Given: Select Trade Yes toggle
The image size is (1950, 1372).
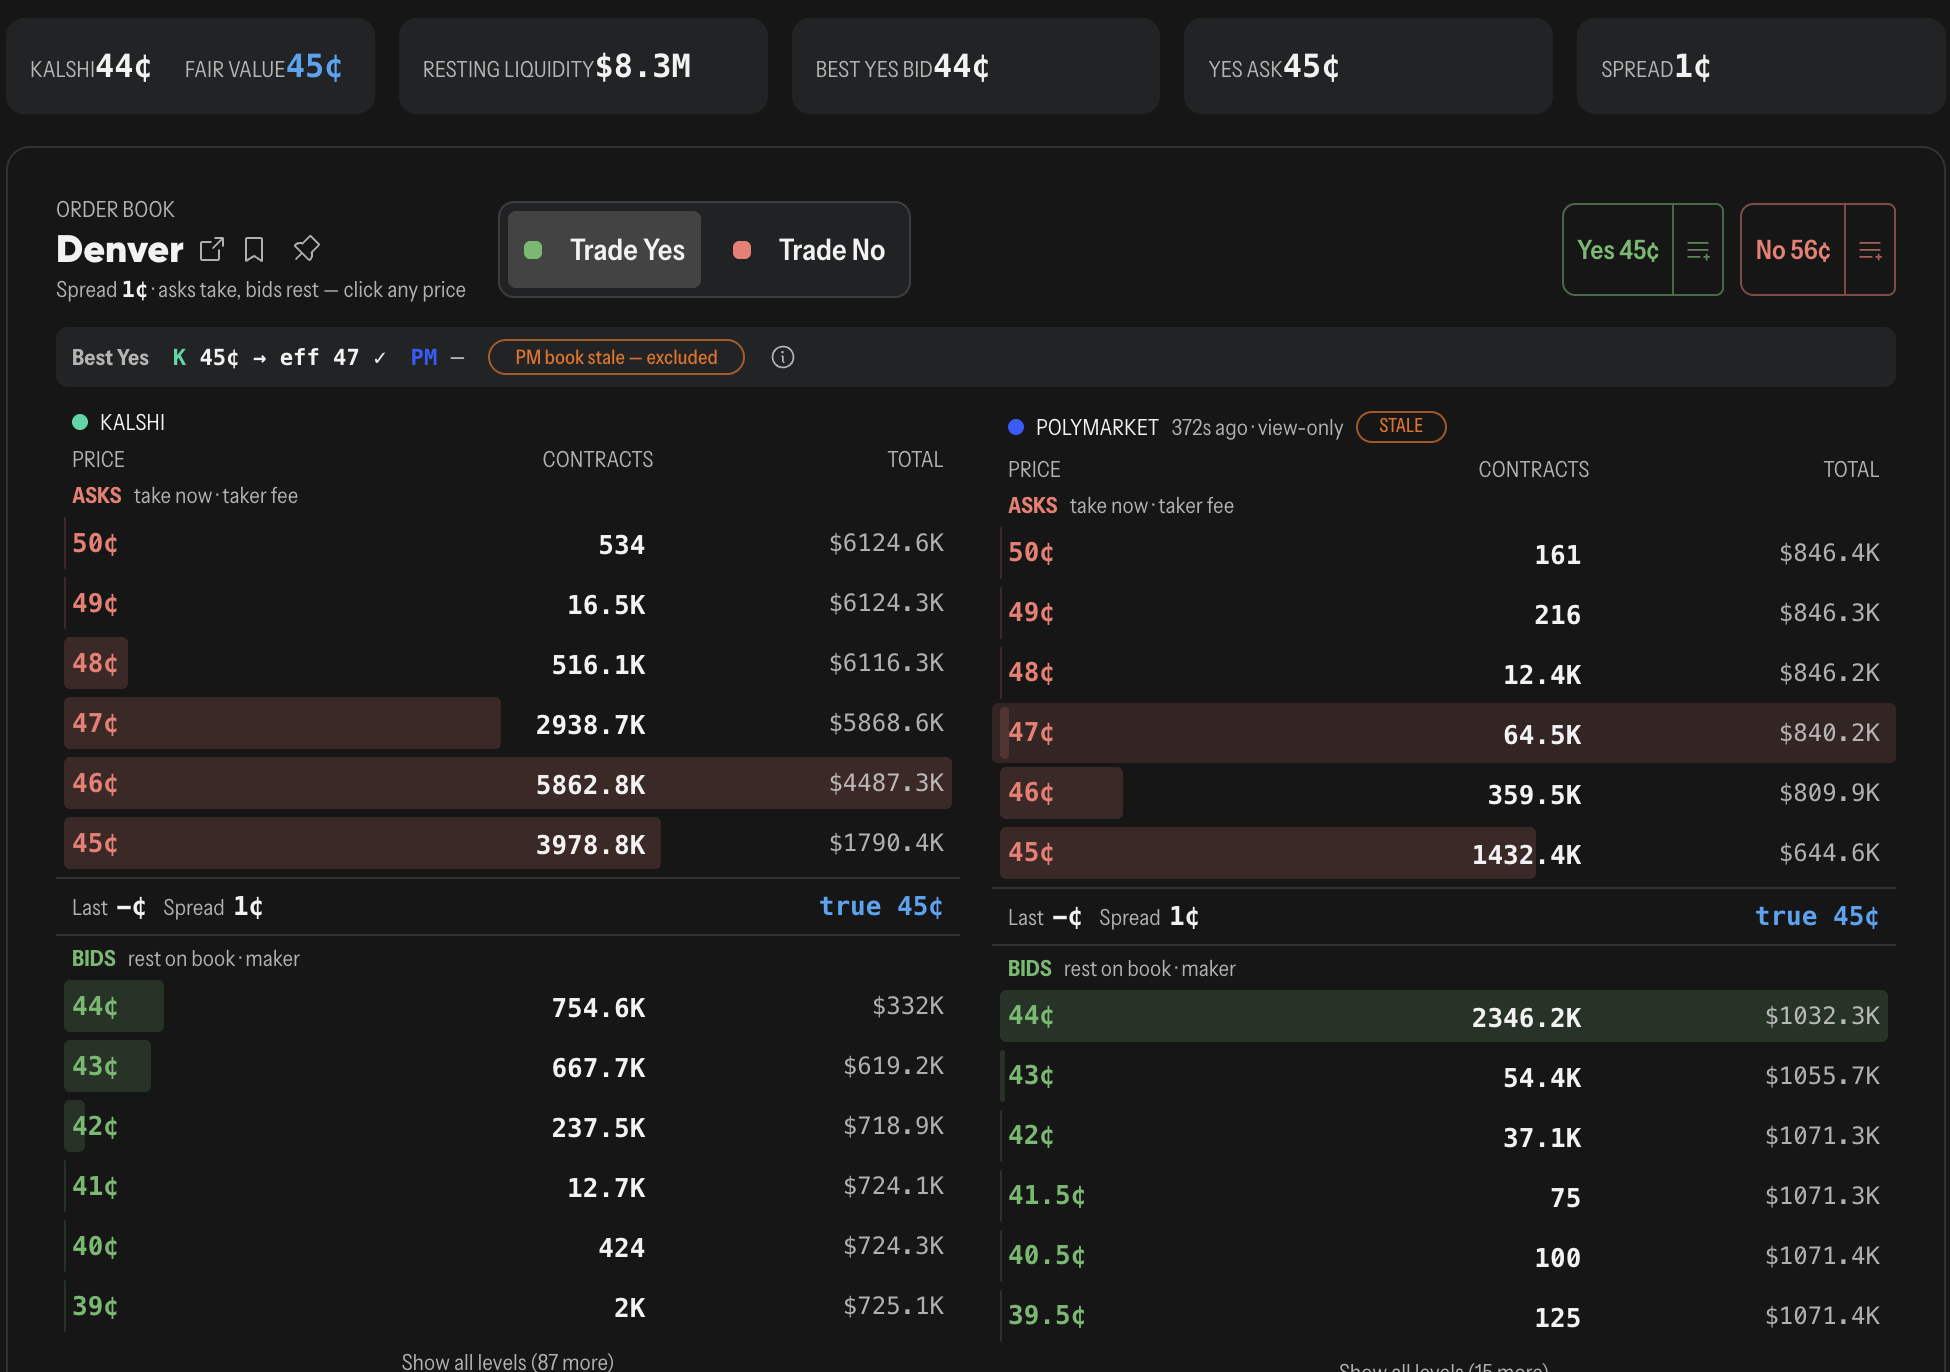Looking at the screenshot, I should (x=605, y=250).
